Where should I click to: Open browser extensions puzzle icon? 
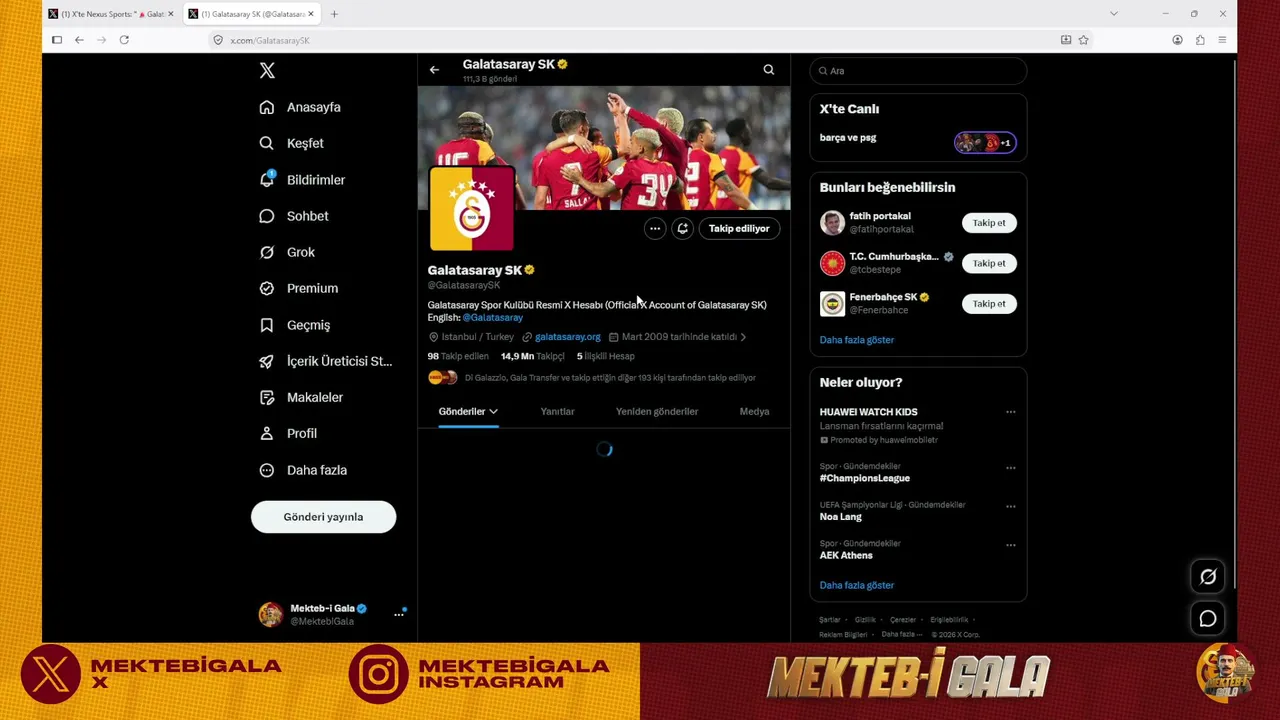tap(1200, 40)
